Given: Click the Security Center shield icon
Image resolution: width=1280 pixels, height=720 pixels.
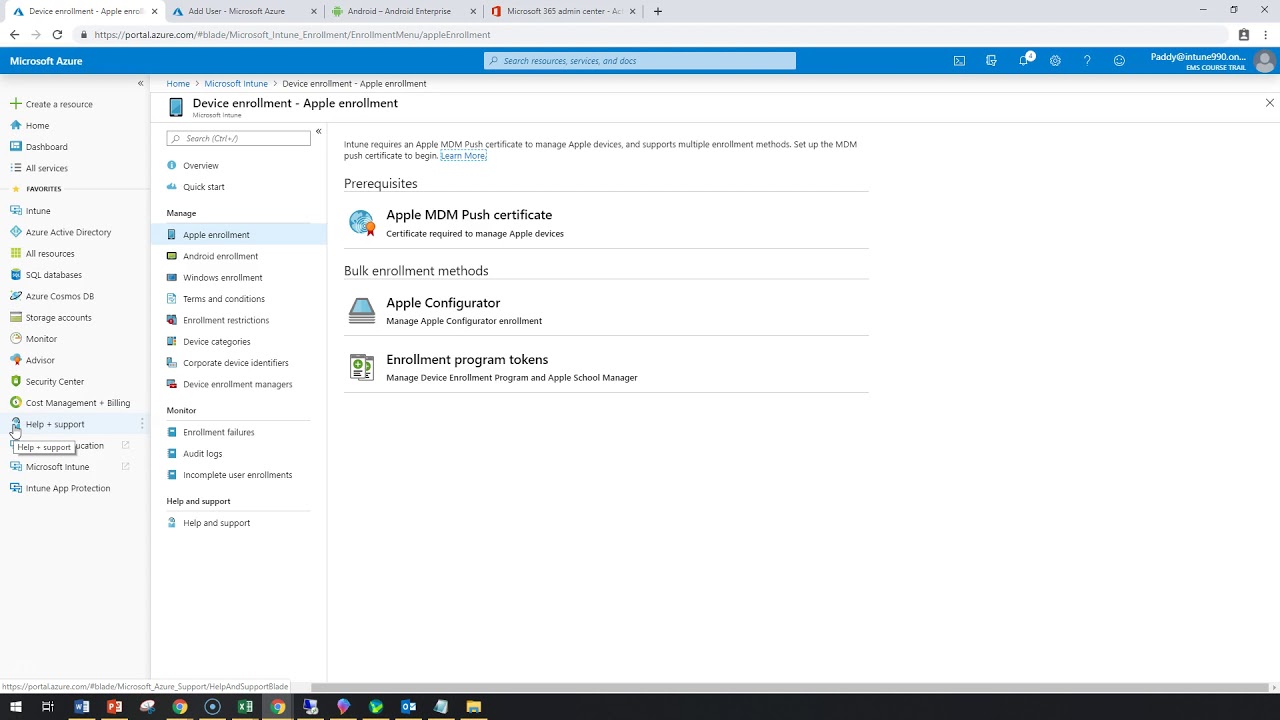Looking at the screenshot, I should click(16, 381).
